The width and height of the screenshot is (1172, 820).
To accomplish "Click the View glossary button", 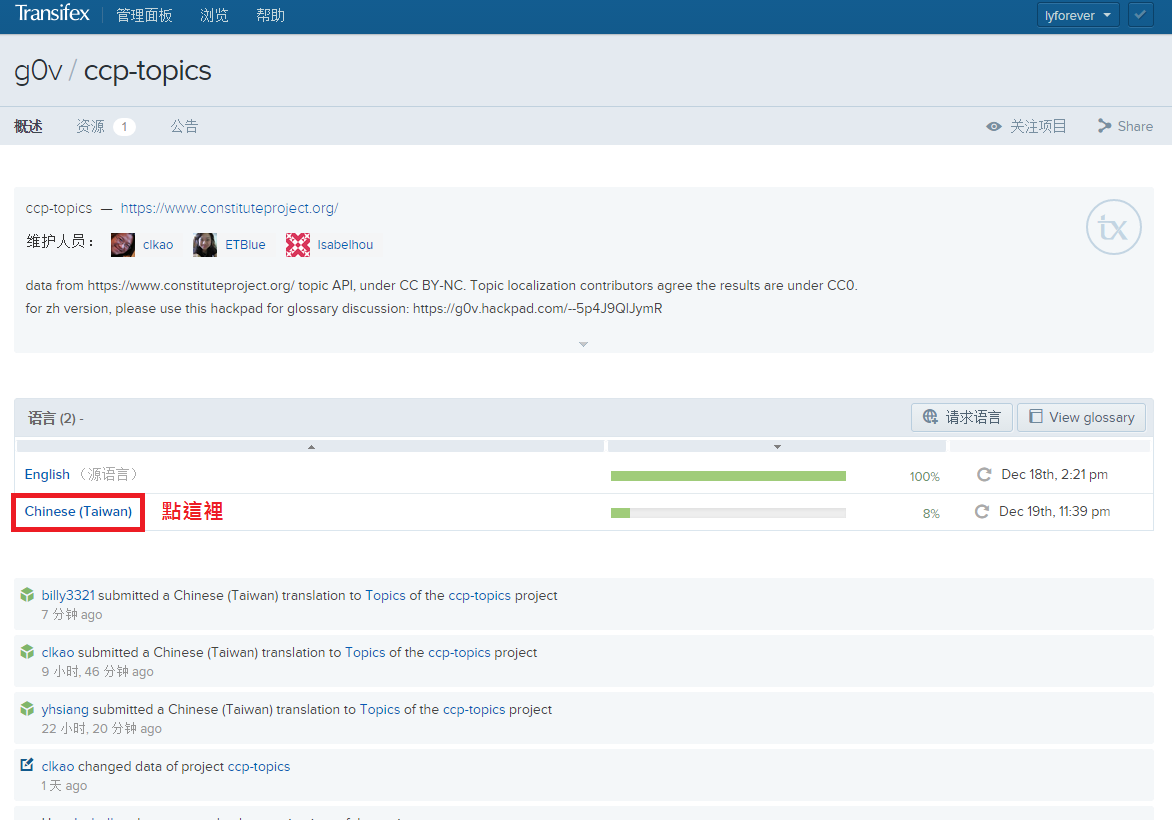I will pyautogui.click(x=1081, y=417).
